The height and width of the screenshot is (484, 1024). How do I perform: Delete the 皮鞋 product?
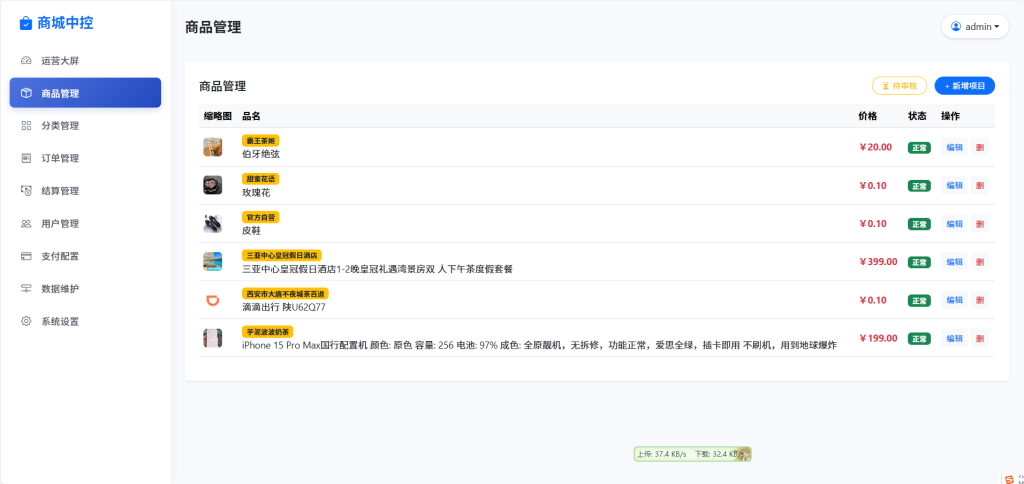coord(979,223)
